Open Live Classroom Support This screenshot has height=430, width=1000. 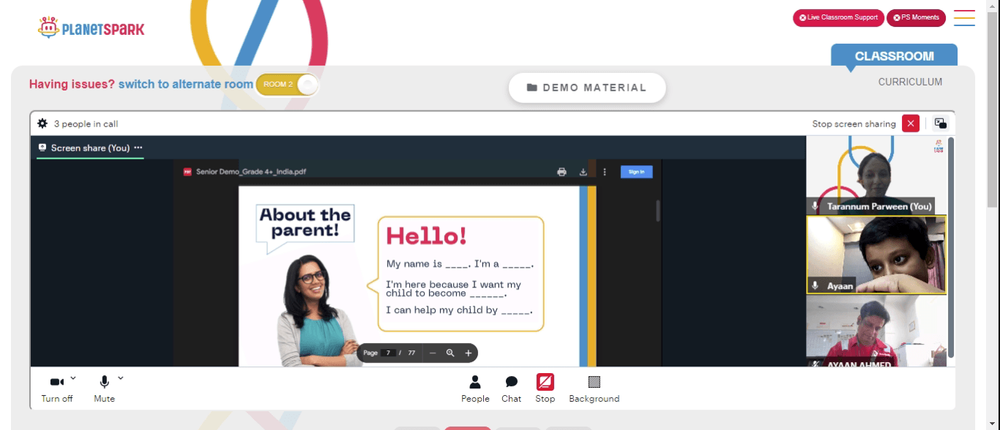[838, 18]
